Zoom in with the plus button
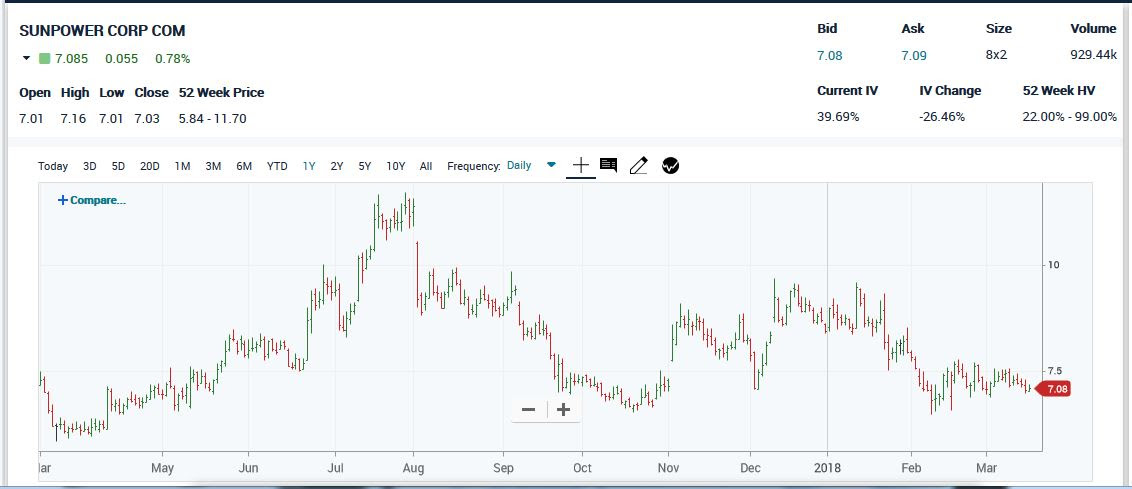The width and height of the screenshot is (1132, 489). 564,410
